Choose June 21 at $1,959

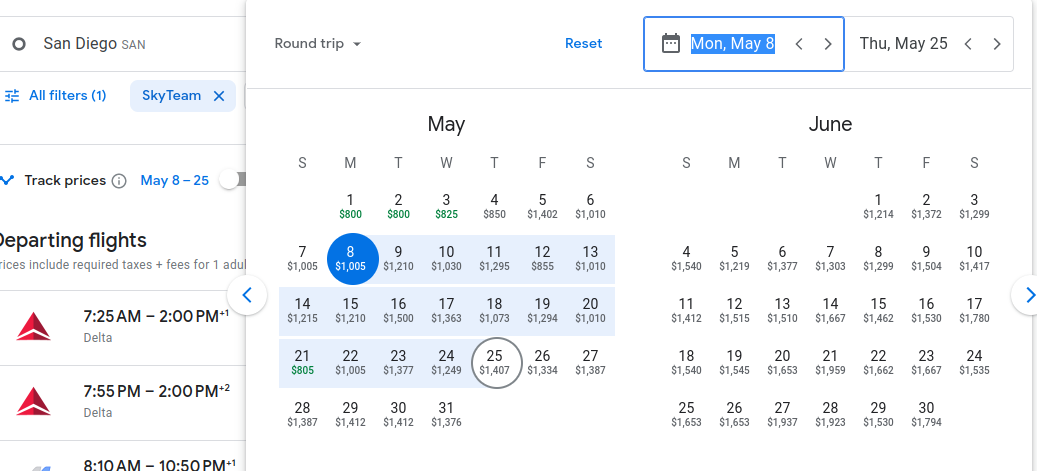click(830, 362)
